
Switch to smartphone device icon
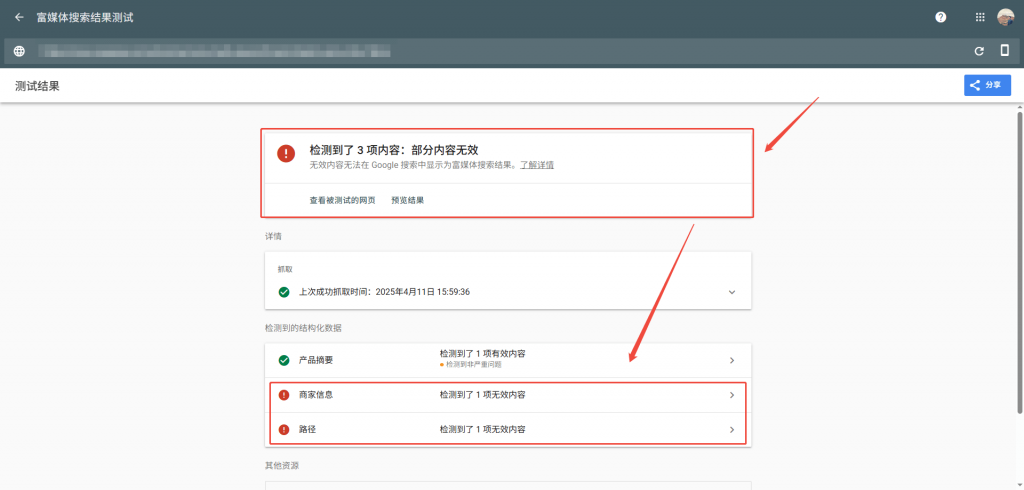click(1005, 51)
